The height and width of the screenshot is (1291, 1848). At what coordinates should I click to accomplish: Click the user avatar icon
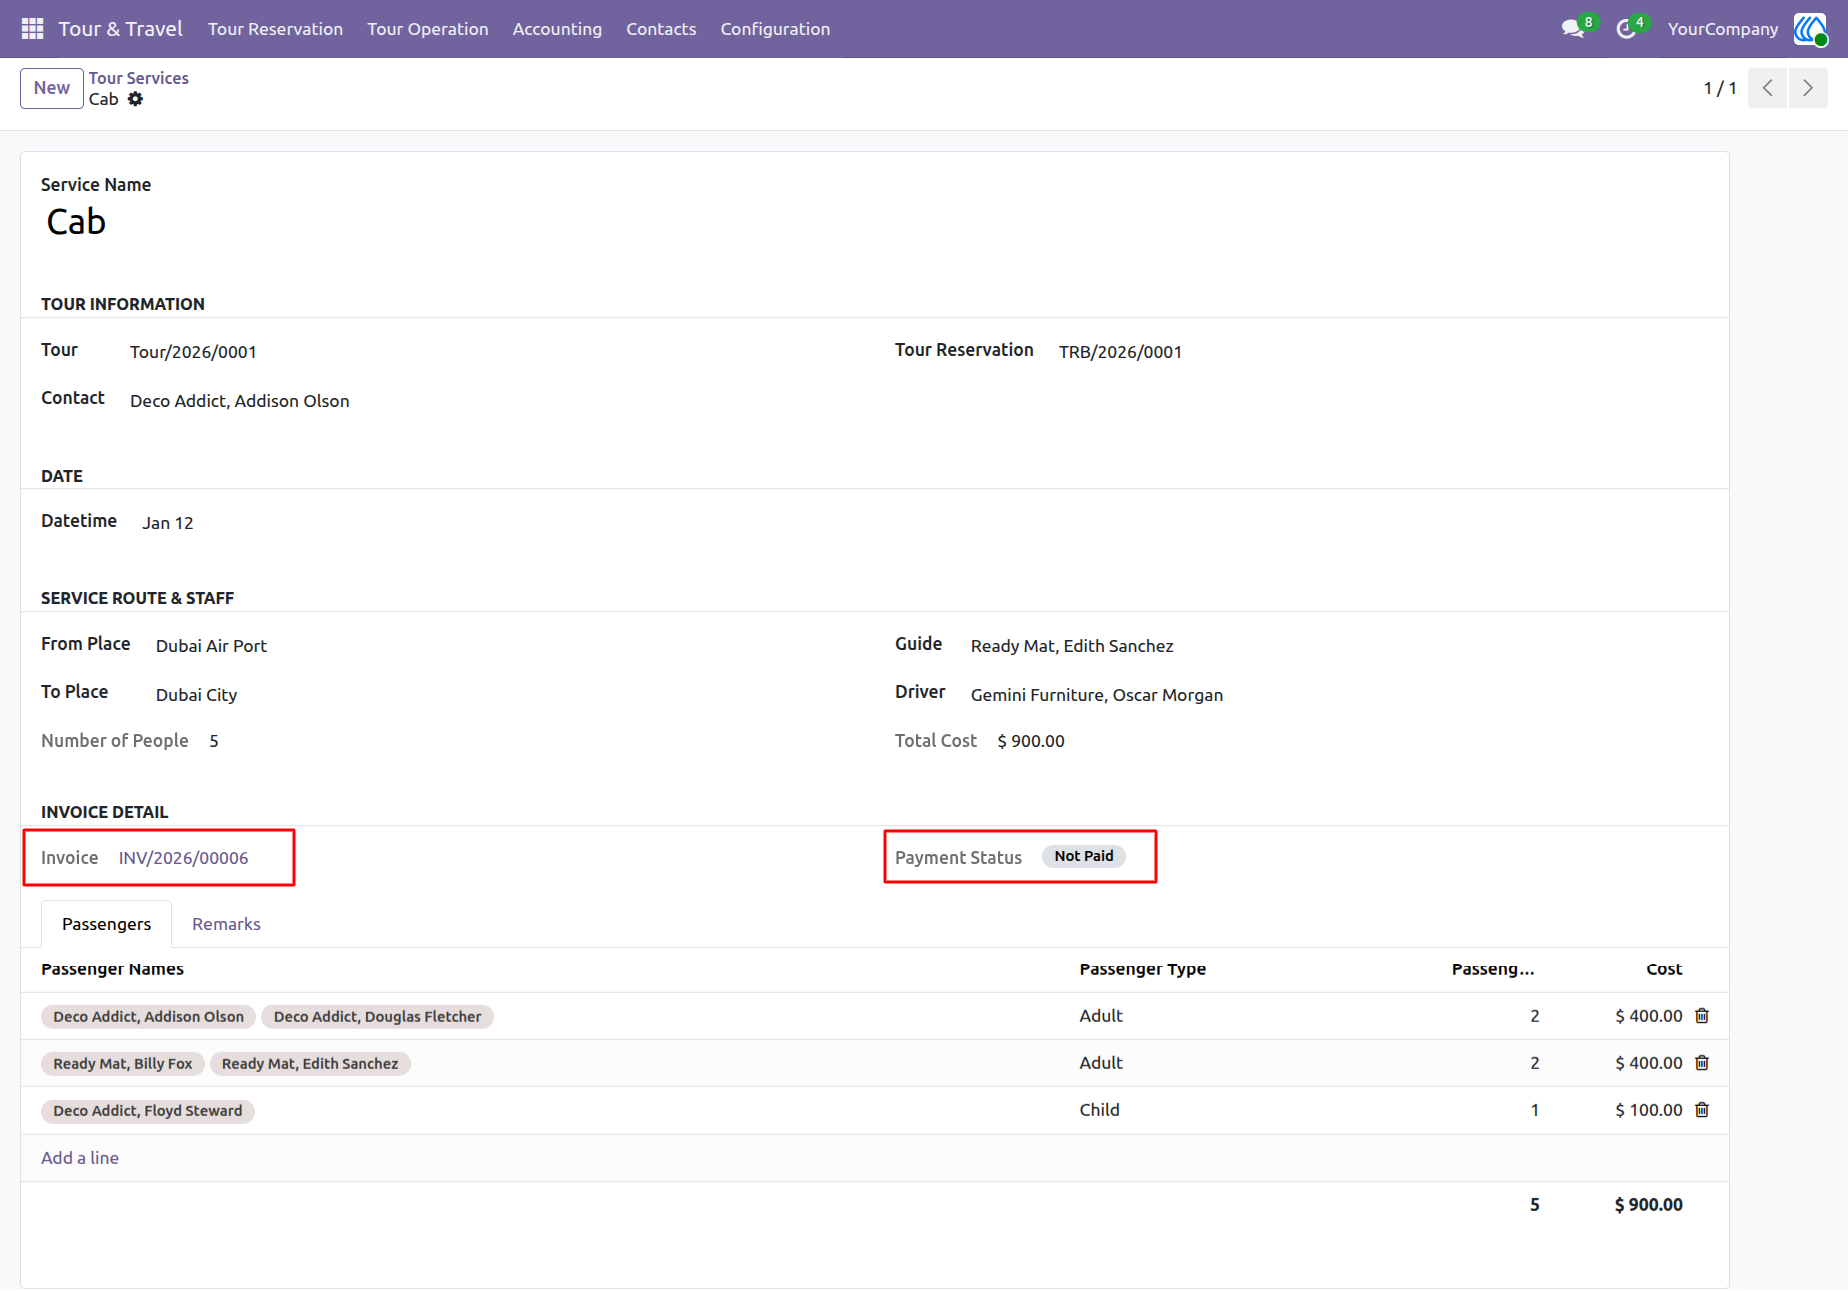tap(1809, 29)
